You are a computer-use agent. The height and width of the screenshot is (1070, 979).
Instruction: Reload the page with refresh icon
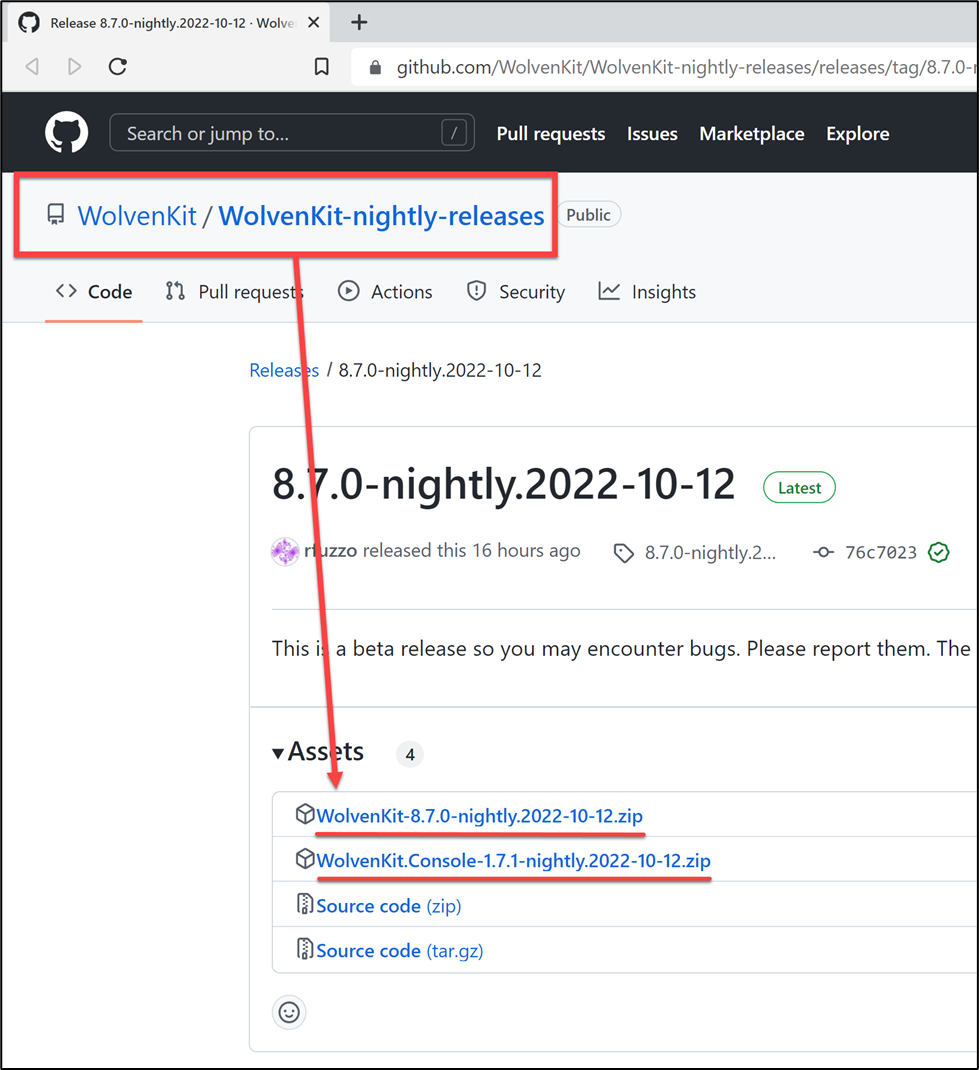click(118, 67)
